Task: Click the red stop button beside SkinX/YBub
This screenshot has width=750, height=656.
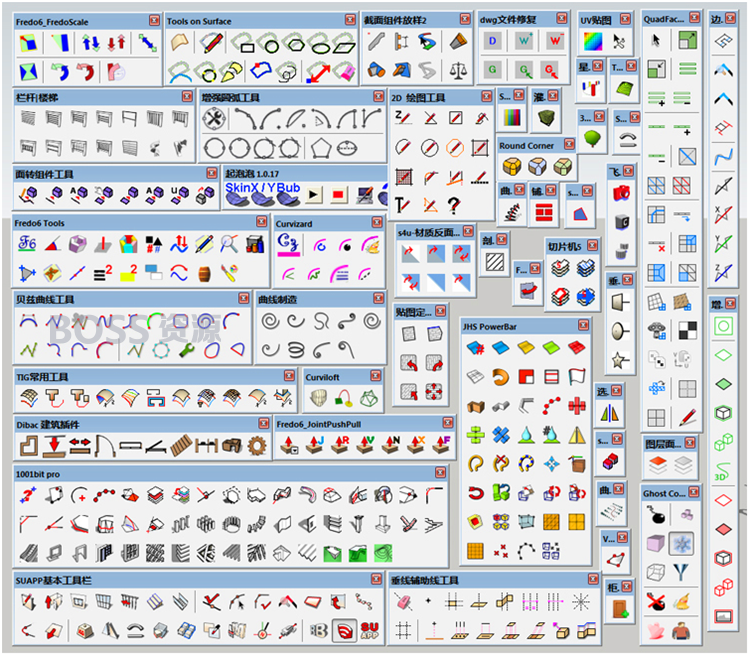Action: tap(338, 195)
